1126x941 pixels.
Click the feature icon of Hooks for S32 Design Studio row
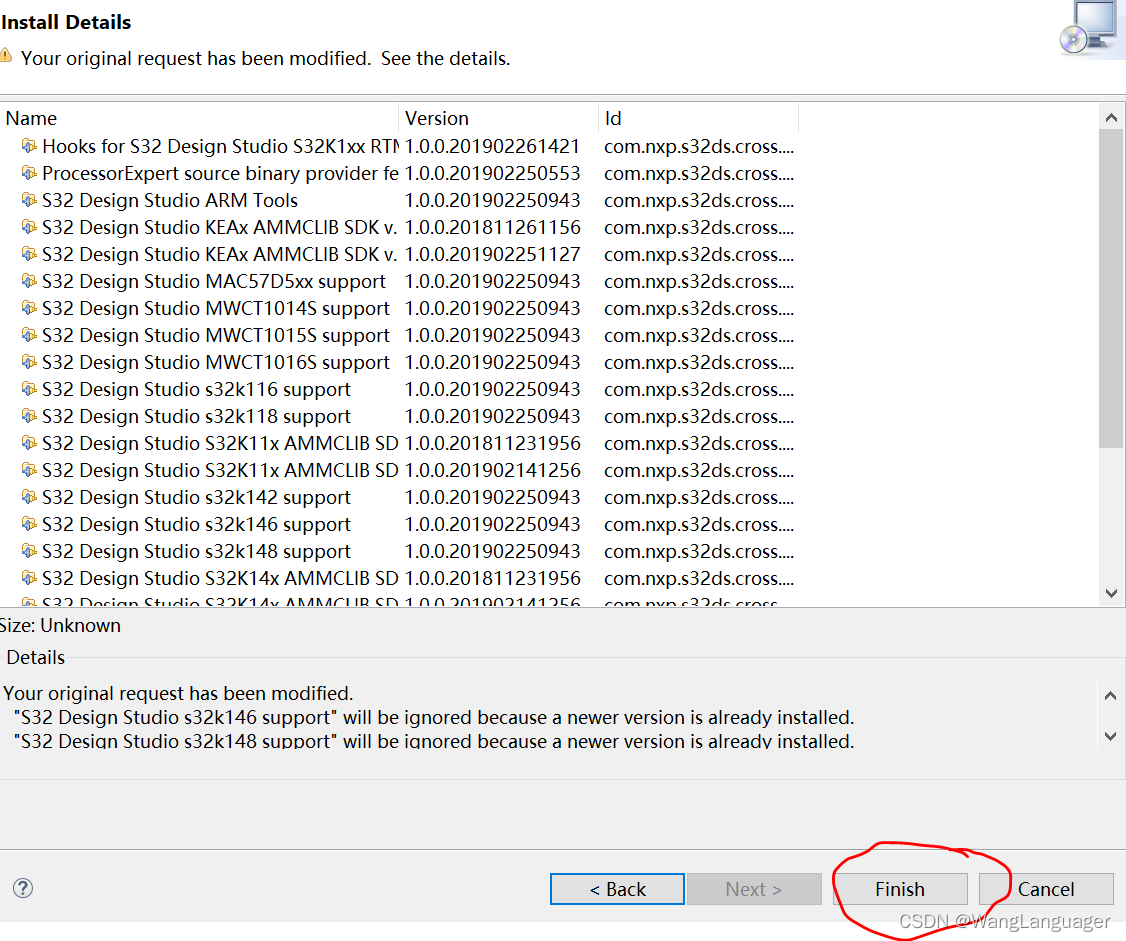coord(29,146)
